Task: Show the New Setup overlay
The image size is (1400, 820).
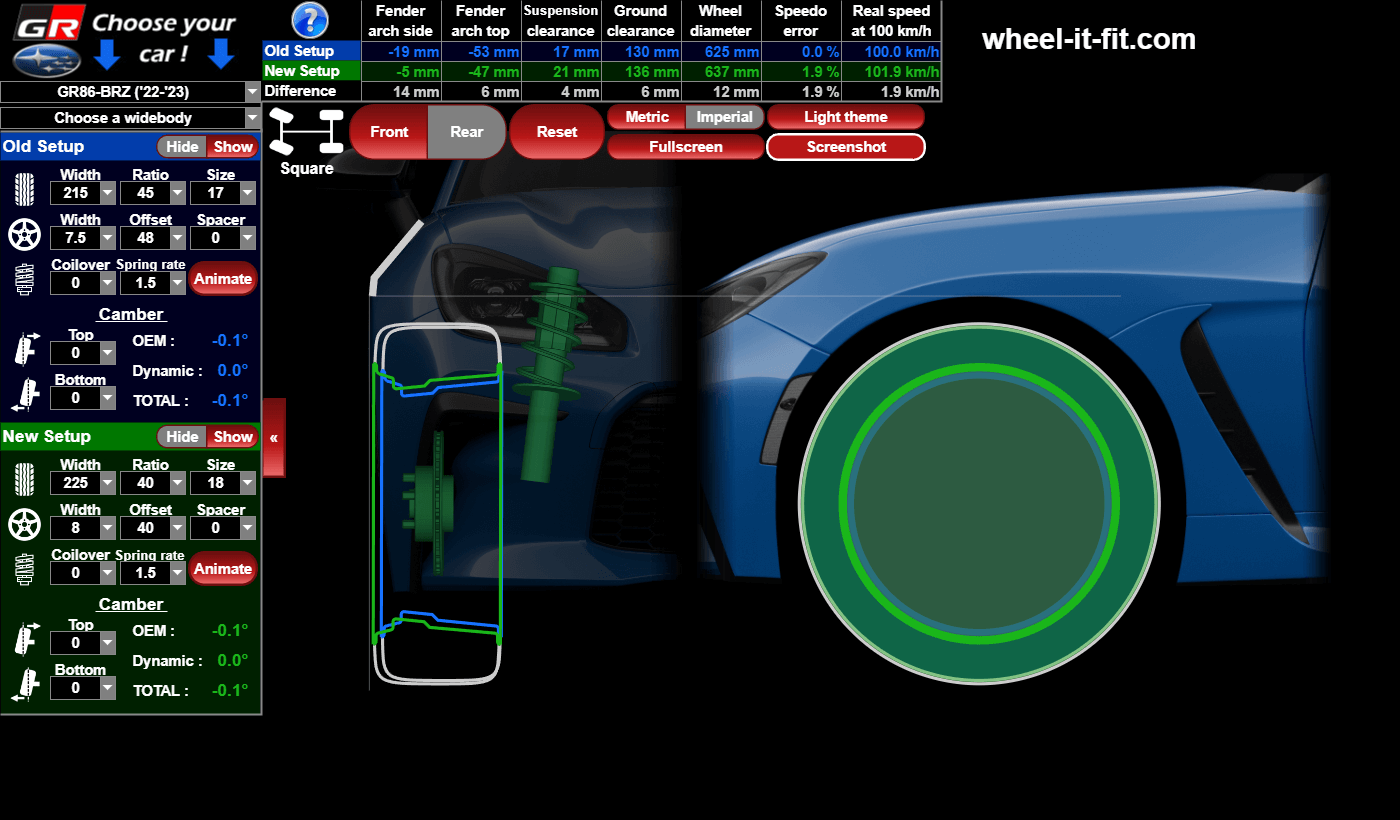Action: click(x=233, y=437)
